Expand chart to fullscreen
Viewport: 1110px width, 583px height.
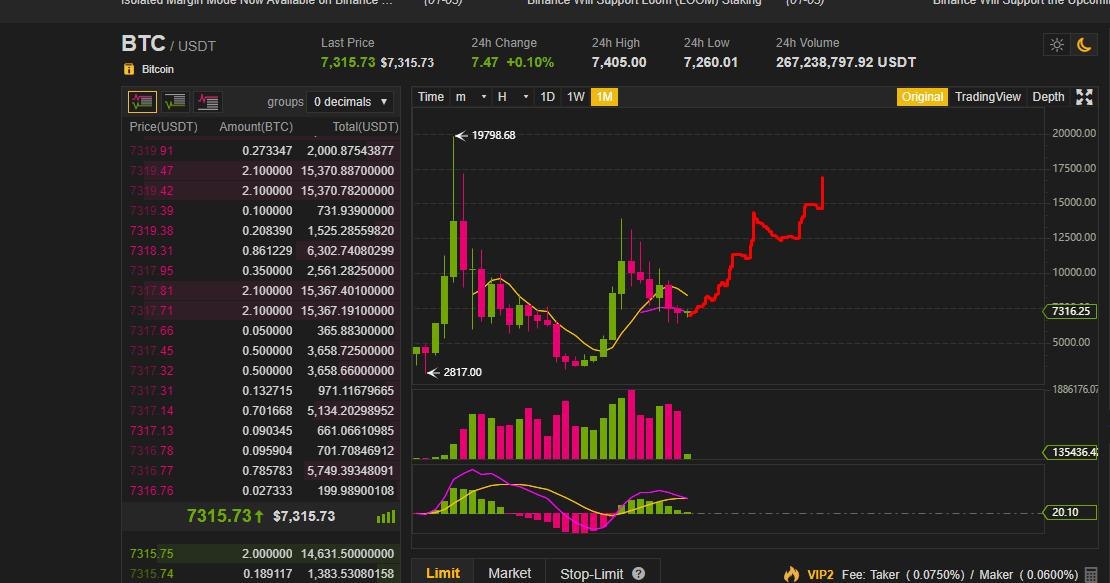point(1084,97)
